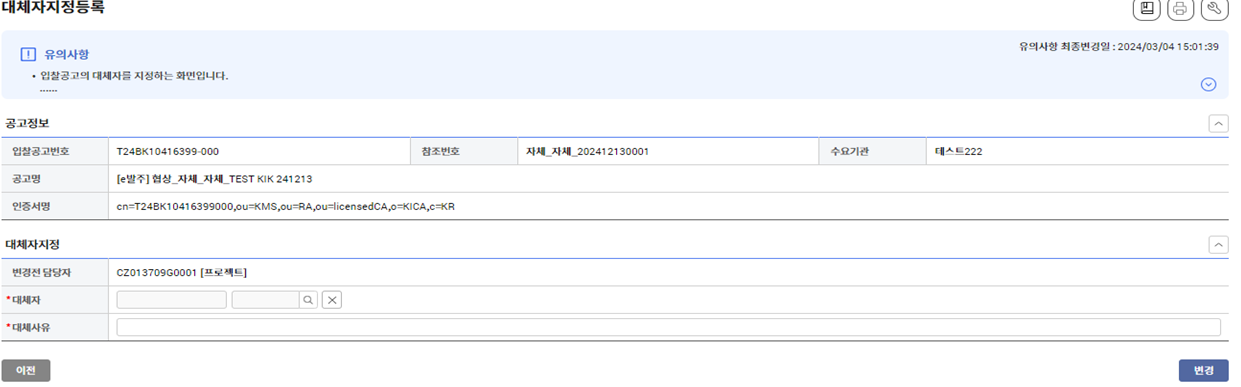The image size is (1241, 387).
Task: Click the notice text 입찰공고의 대체자를 지정하는 화면입니다
Action: [135, 76]
